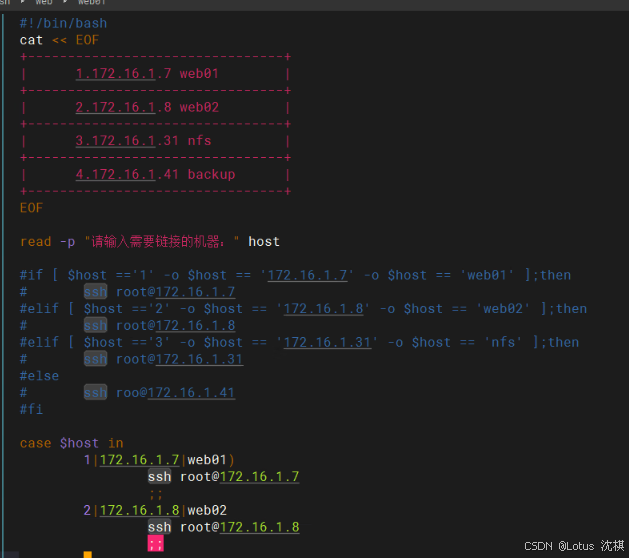This screenshot has height=558, width=629.
Task: Select the '2.172.16.1.8 web02' menu row
Action: tap(147, 107)
